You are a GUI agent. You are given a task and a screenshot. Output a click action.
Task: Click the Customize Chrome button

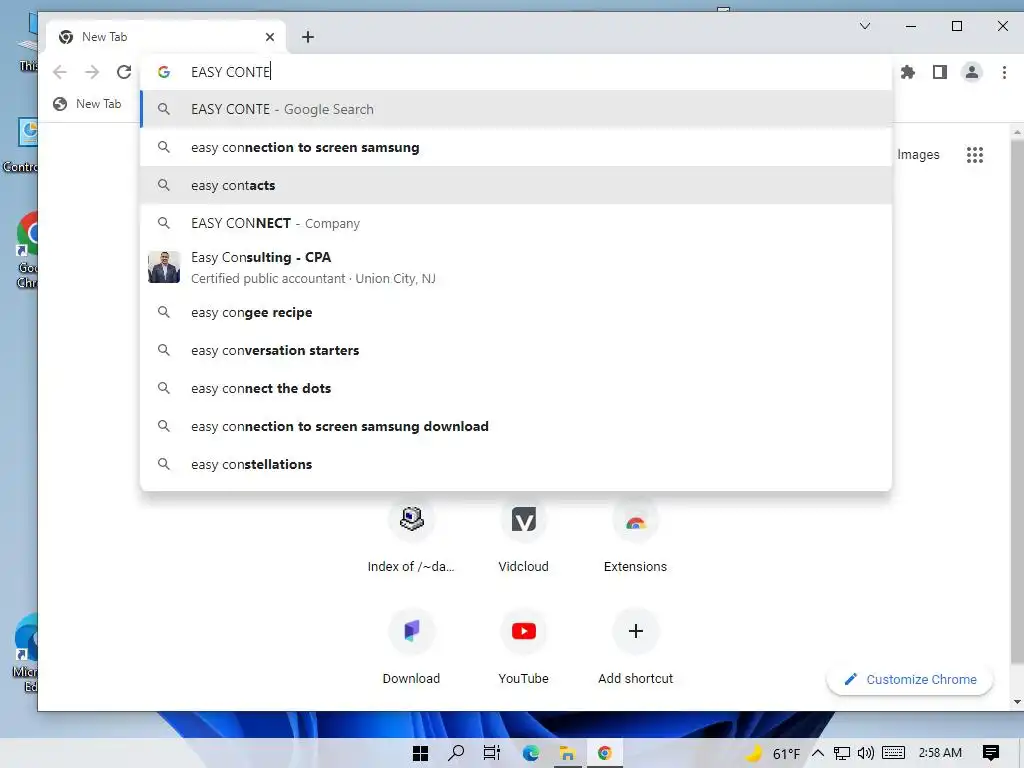[910, 679]
